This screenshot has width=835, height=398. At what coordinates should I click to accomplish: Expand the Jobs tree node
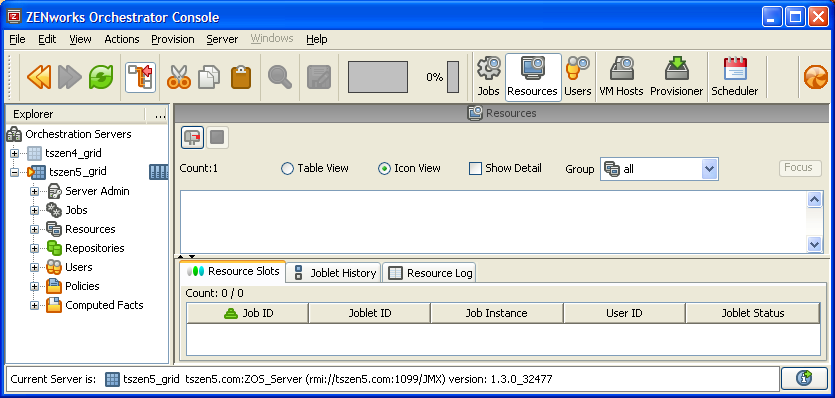click(x=35, y=210)
